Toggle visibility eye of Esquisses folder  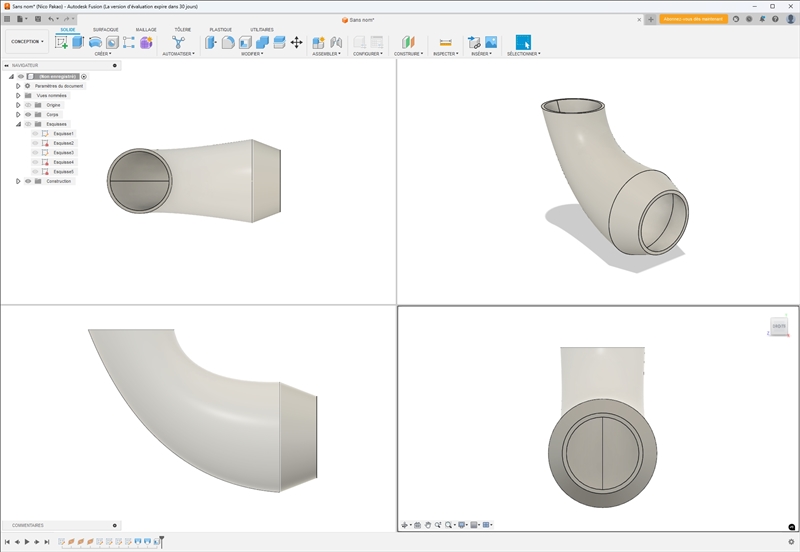[28, 124]
